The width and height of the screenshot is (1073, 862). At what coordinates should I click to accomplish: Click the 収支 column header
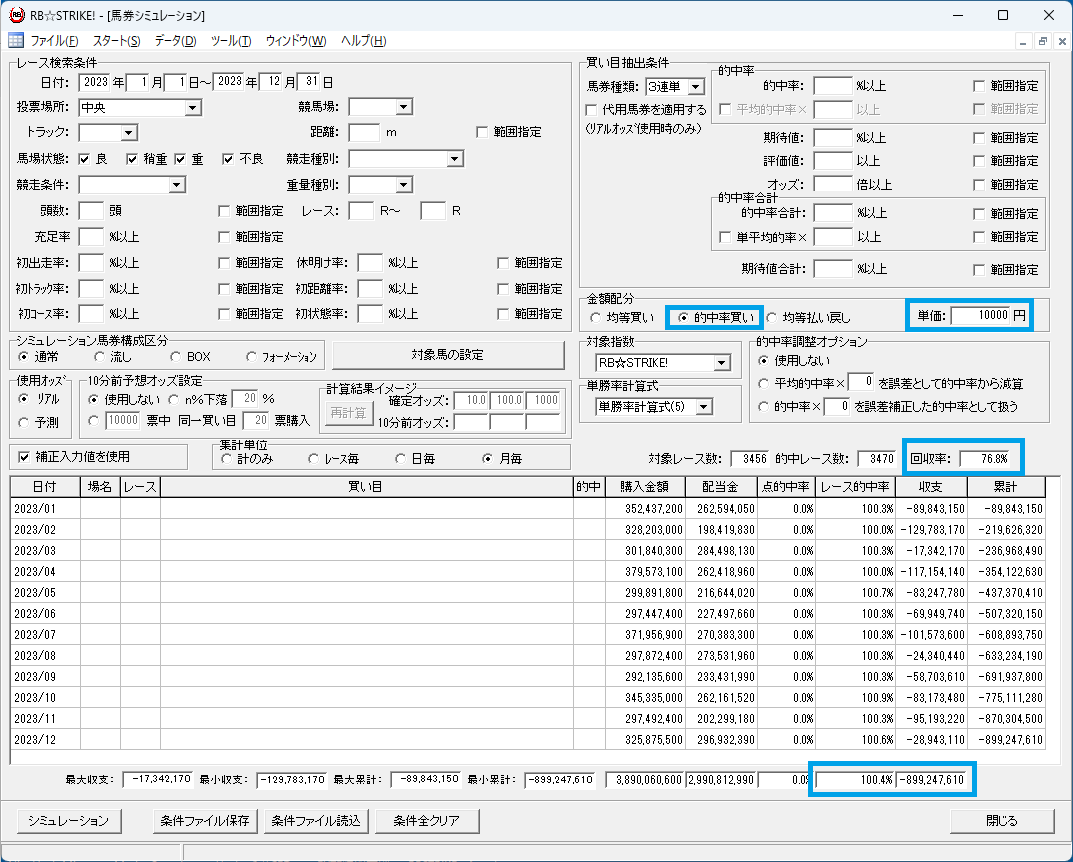pos(931,487)
